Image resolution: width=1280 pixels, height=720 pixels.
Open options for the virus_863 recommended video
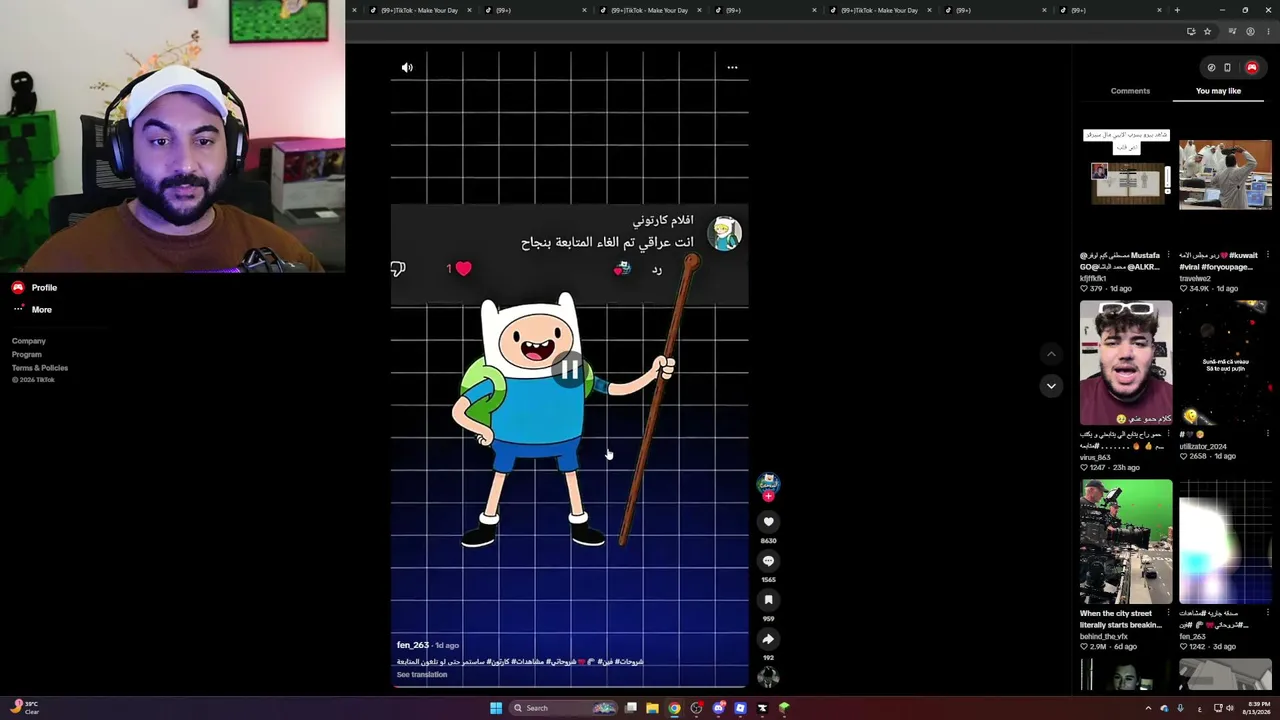tap(1169, 434)
